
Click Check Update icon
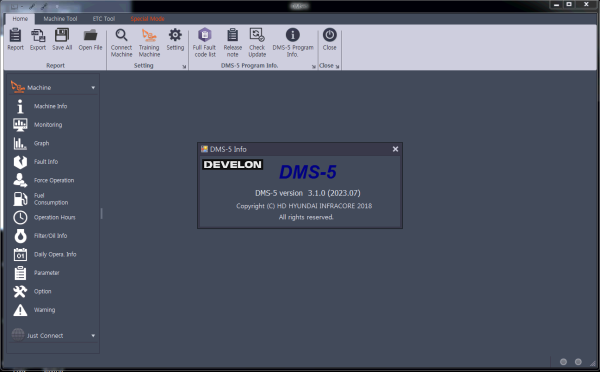coord(257,35)
